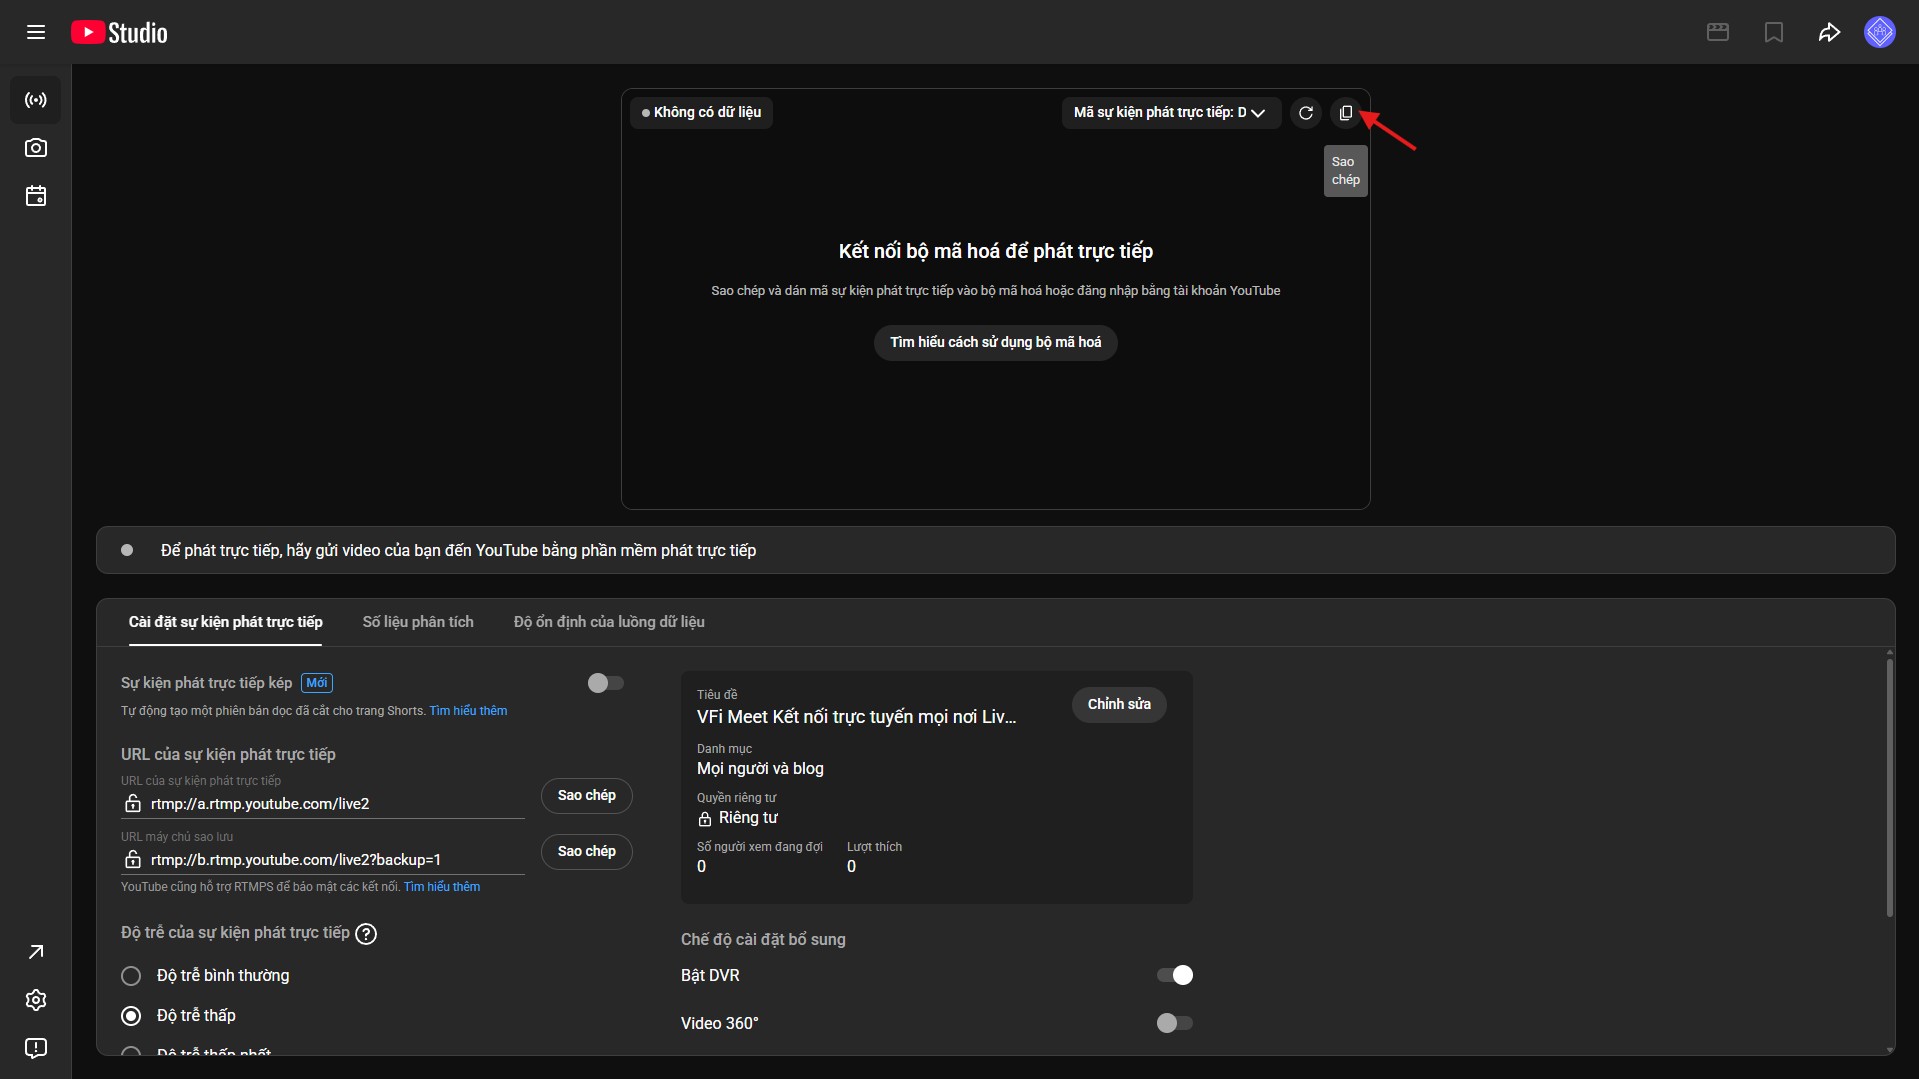Open the Manage calendar sidebar icon

(36, 196)
